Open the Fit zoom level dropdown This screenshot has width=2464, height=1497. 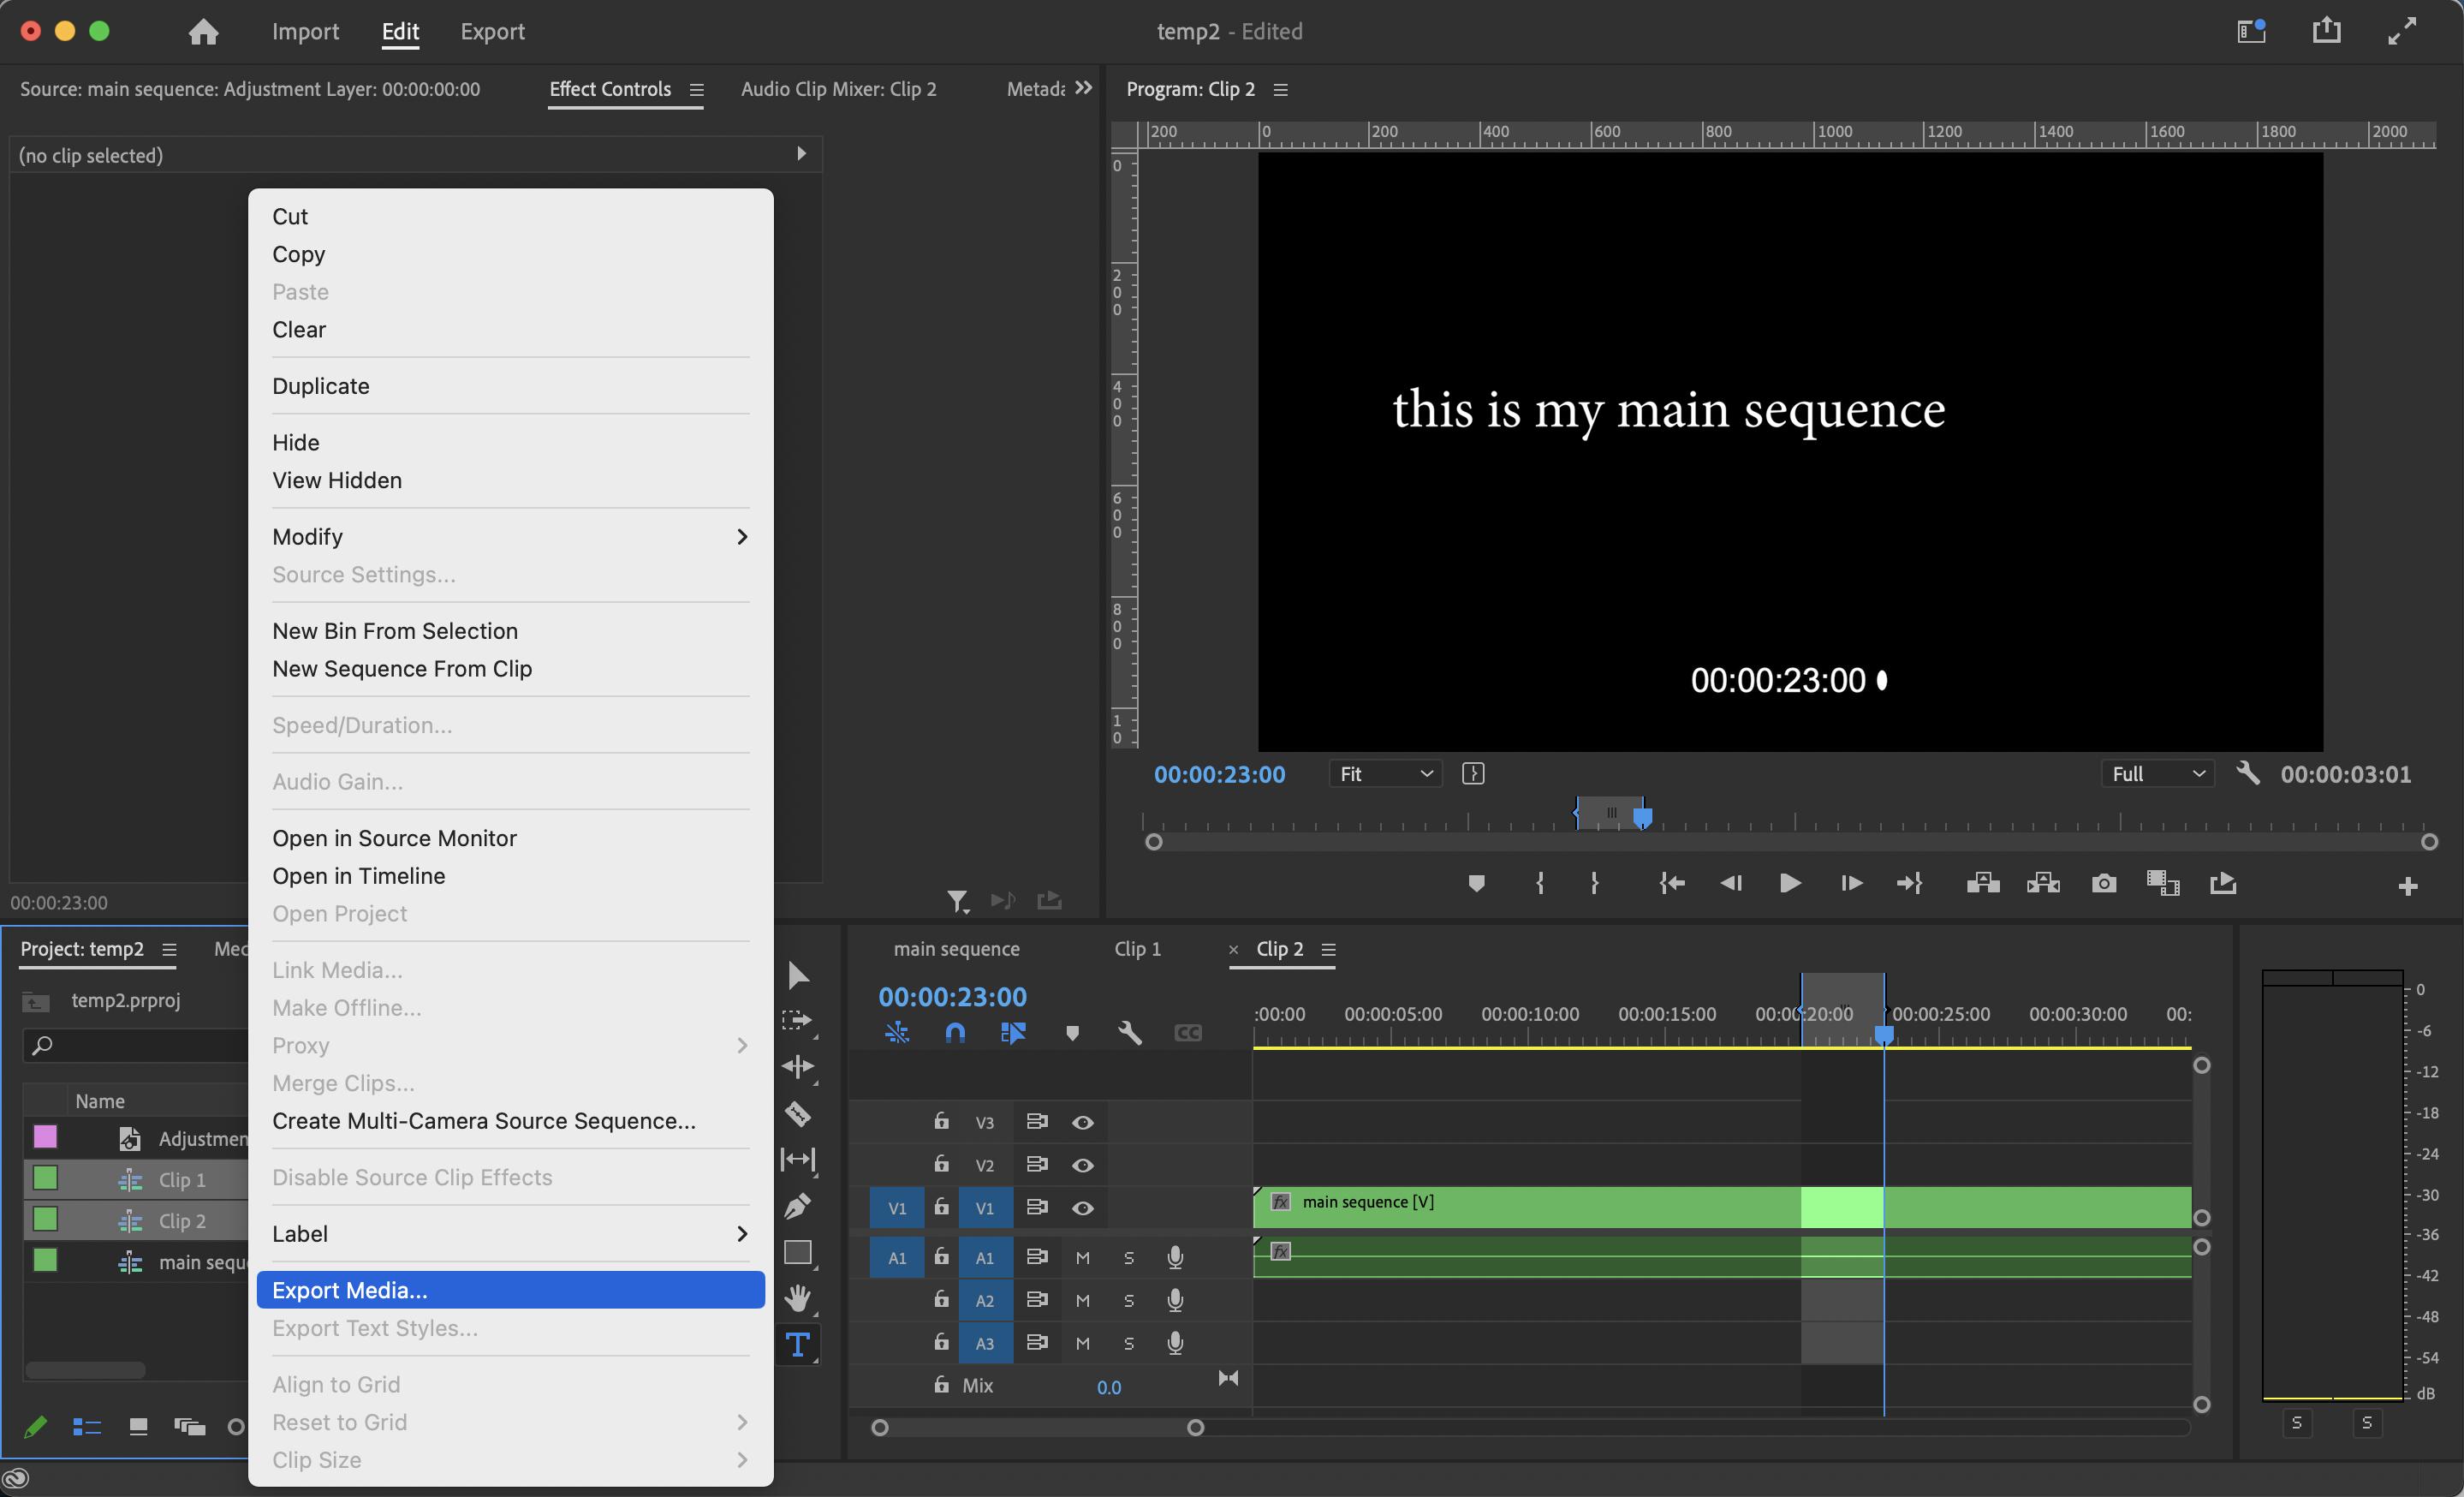click(1385, 774)
